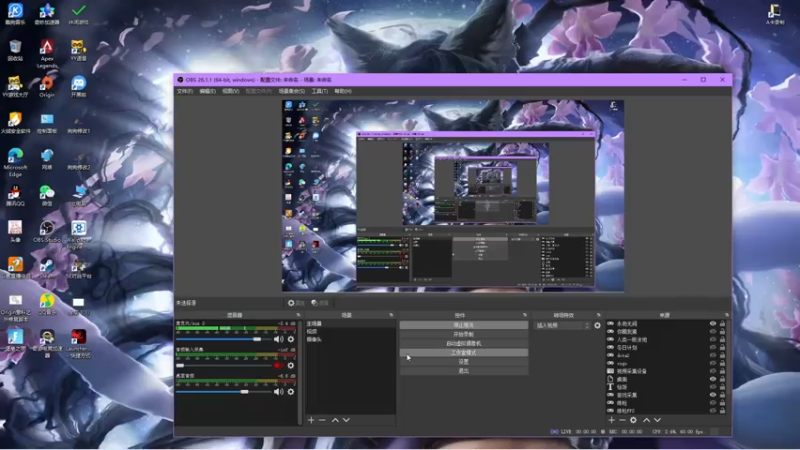The width and height of the screenshot is (800, 450).
Task: Open the 文件(F) File menu
Action: (x=185, y=91)
